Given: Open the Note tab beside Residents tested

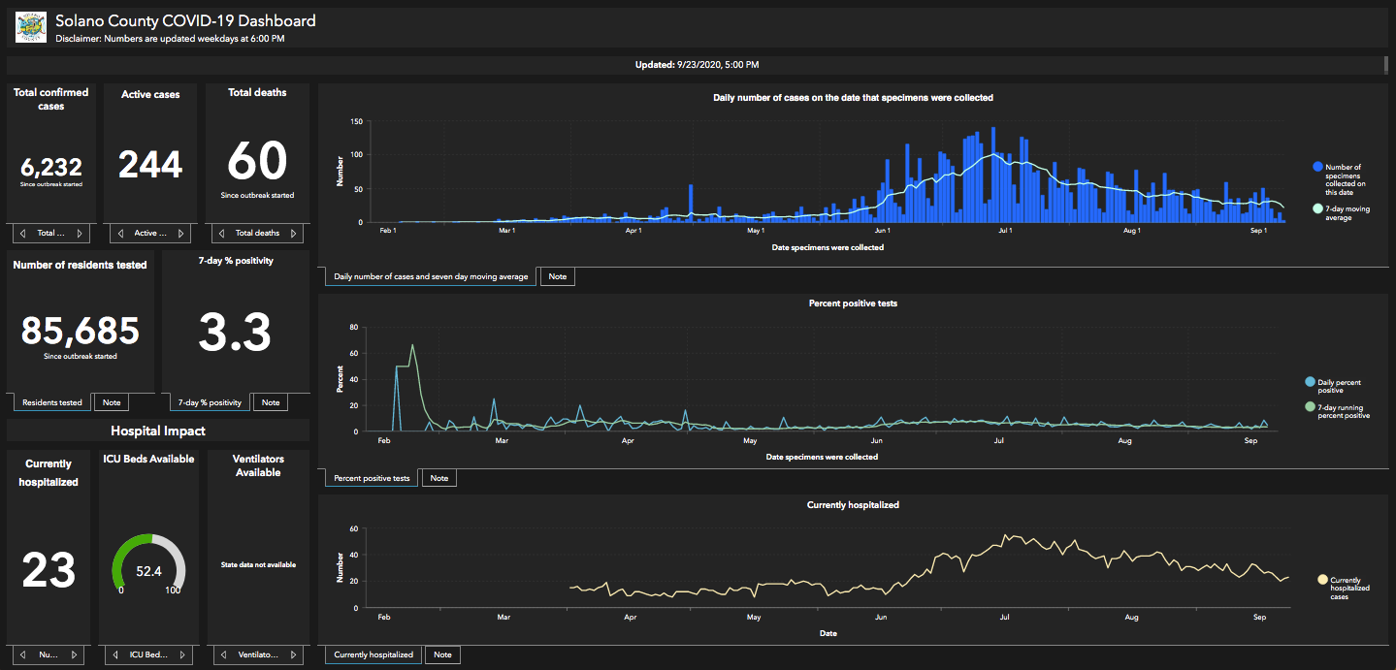Looking at the screenshot, I should [x=111, y=402].
